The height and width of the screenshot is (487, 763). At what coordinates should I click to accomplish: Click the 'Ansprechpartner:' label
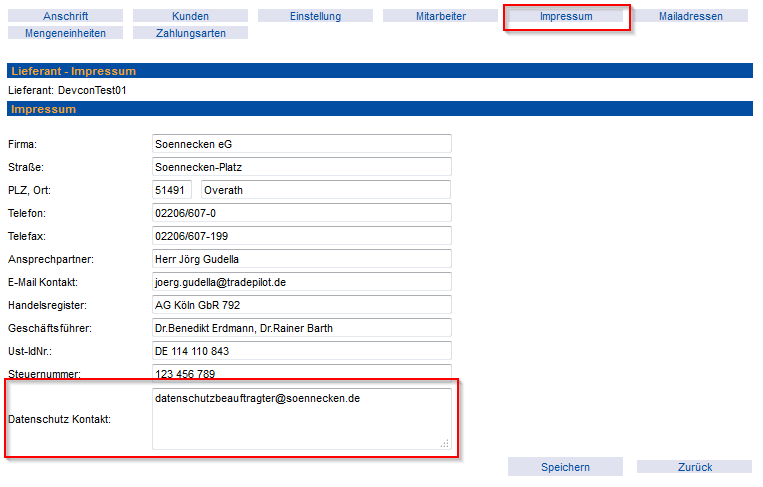click(51, 259)
